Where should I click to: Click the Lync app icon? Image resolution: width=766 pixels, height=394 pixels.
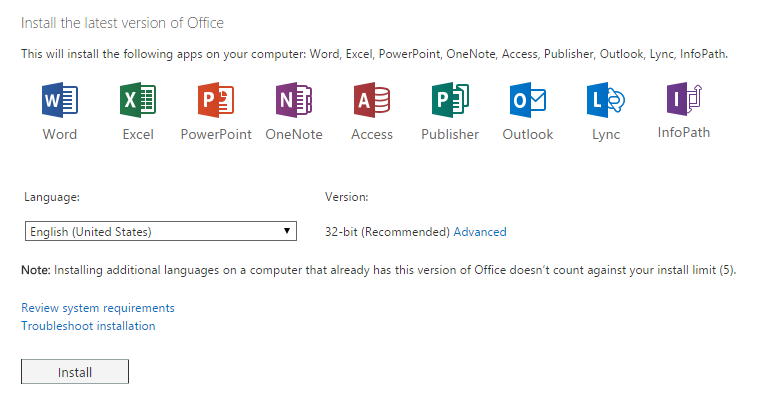tap(606, 100)
